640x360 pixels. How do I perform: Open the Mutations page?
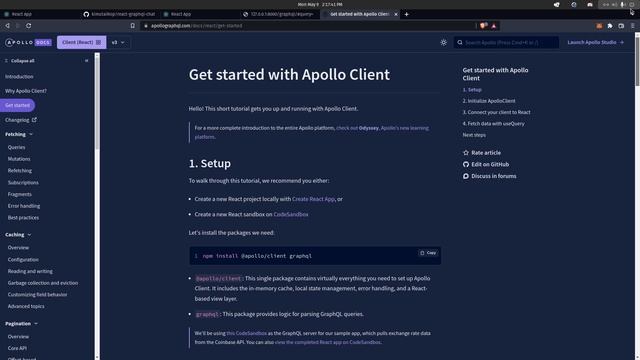(x=19, y=159)
